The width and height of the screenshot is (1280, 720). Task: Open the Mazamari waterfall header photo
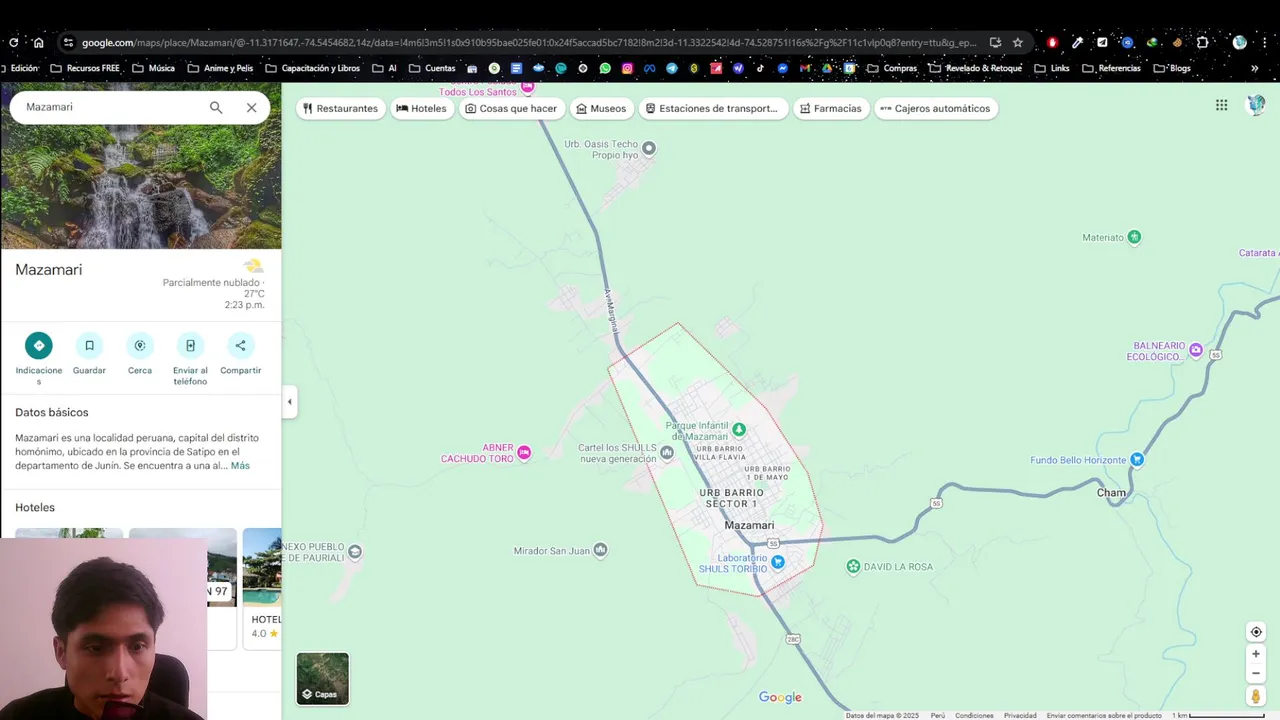click(x=141, y=188)
